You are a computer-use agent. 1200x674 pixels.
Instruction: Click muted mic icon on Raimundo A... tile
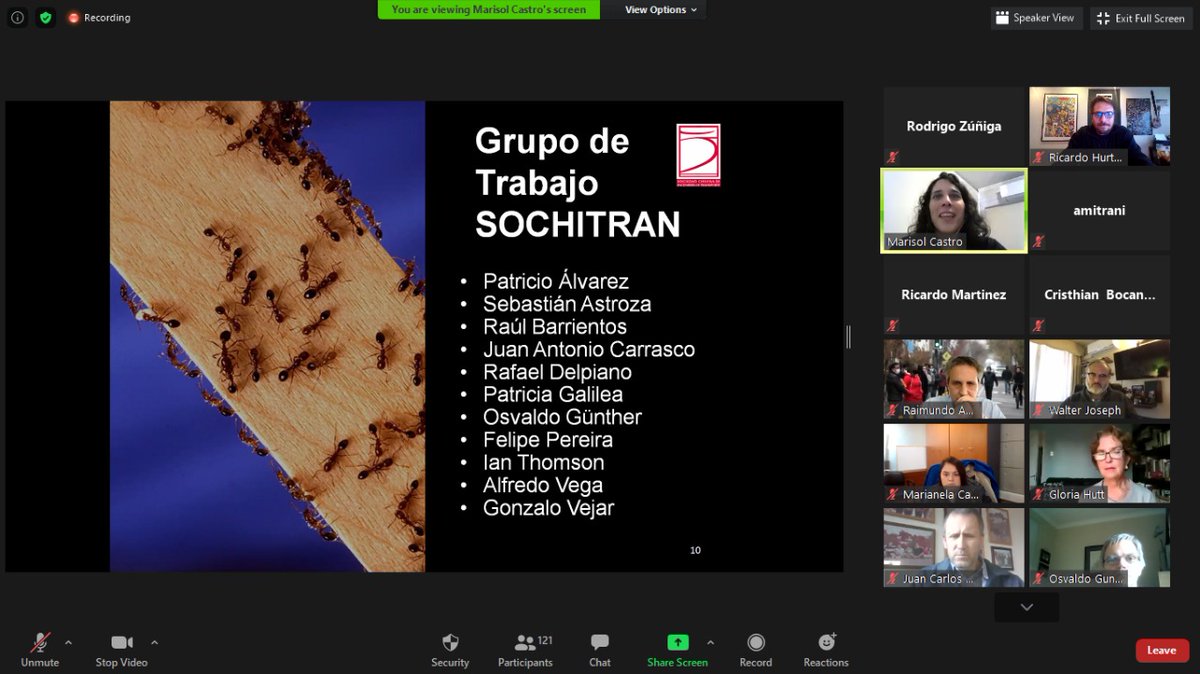coord(892,410)
